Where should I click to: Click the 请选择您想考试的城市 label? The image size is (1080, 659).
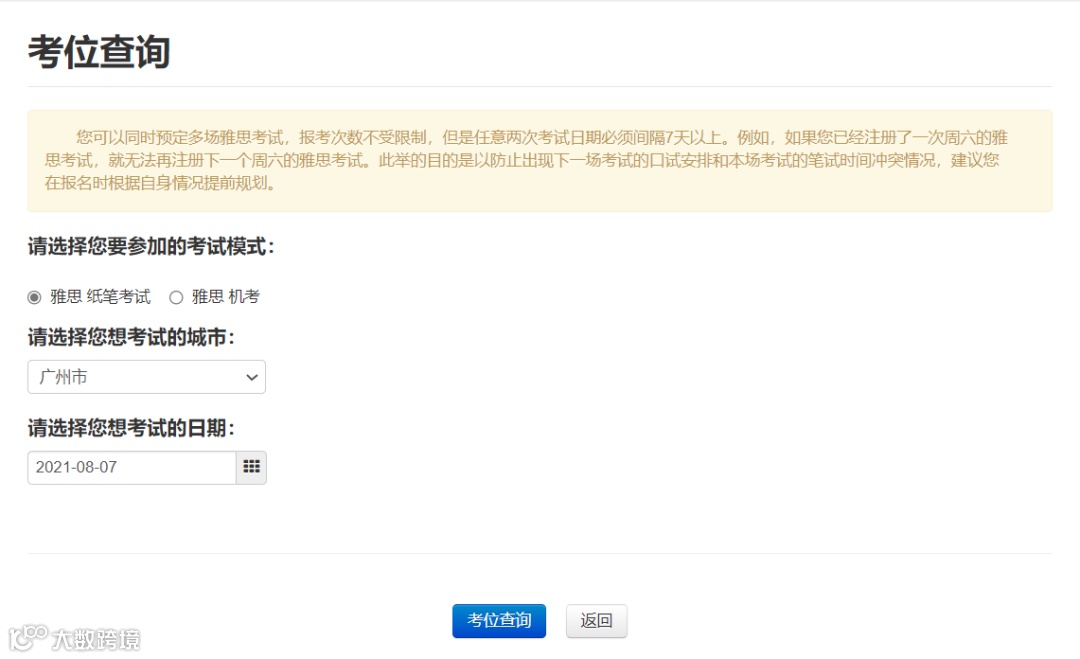[131, 337]
